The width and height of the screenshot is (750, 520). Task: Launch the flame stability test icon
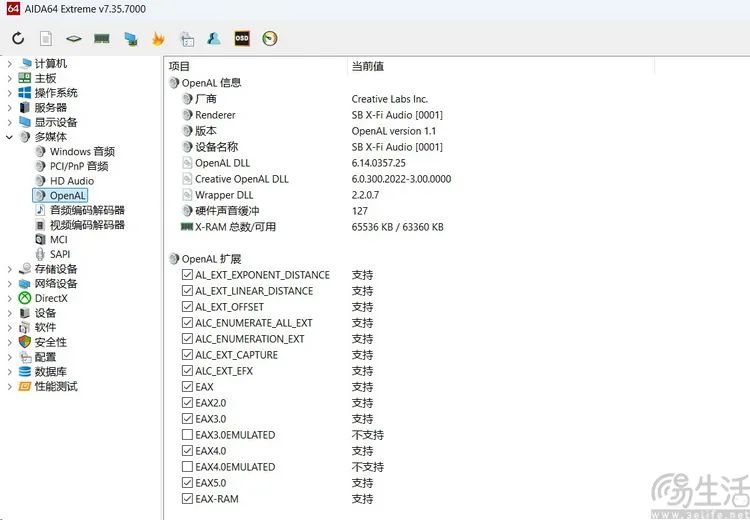[x=158, y=39]
